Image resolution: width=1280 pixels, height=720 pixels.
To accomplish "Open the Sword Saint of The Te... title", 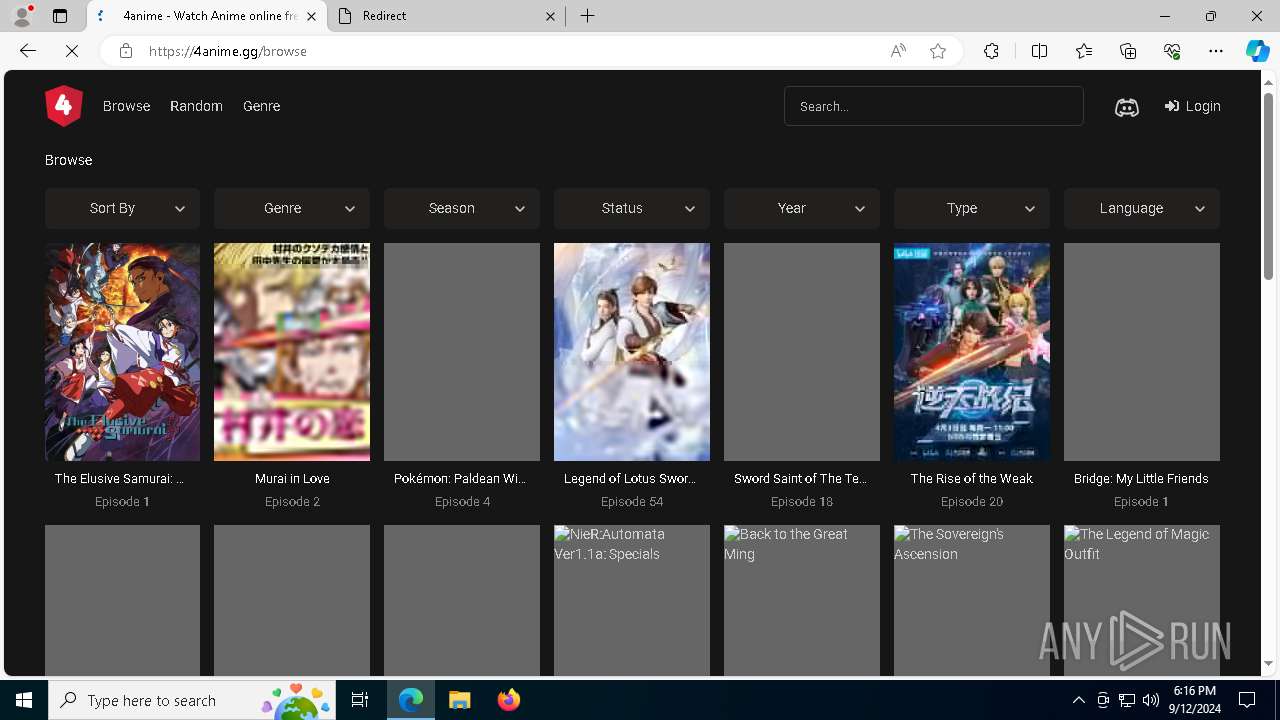I will [801, 479].
